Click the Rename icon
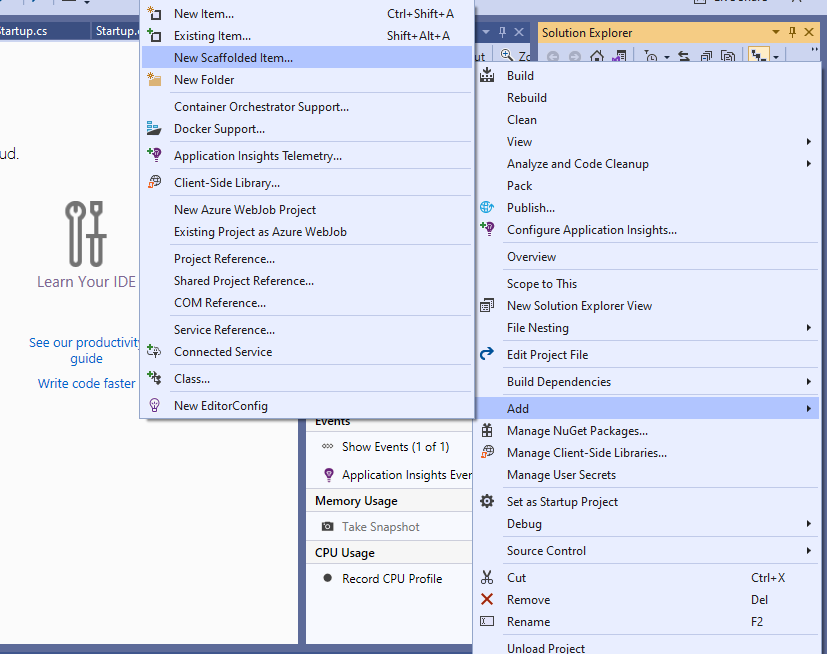This screenshot has width=827, height=654. pos(487,621)
